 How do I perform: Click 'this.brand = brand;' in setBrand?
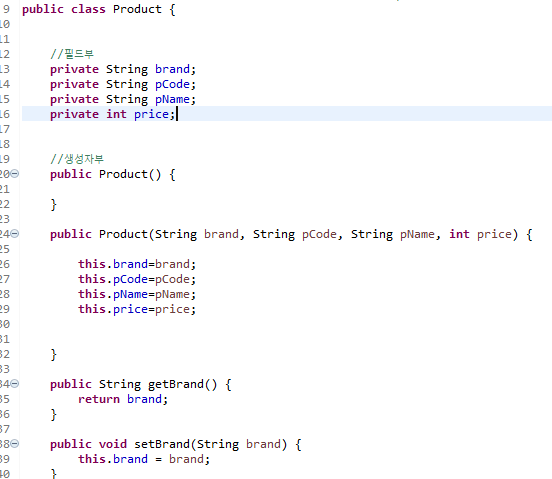[x=144, y=459]
